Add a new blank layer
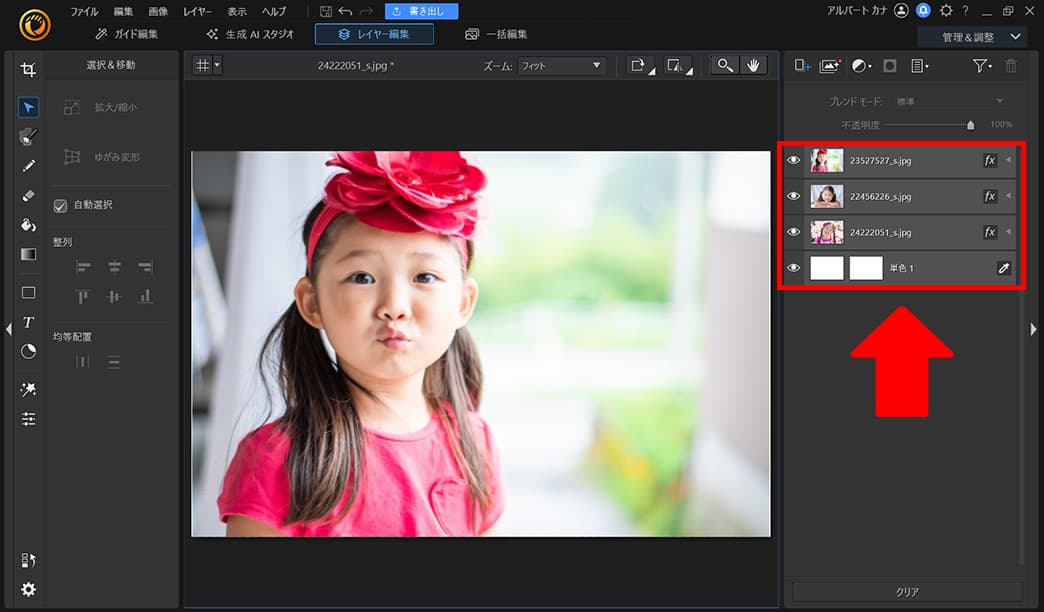 (x=804, y=66)
